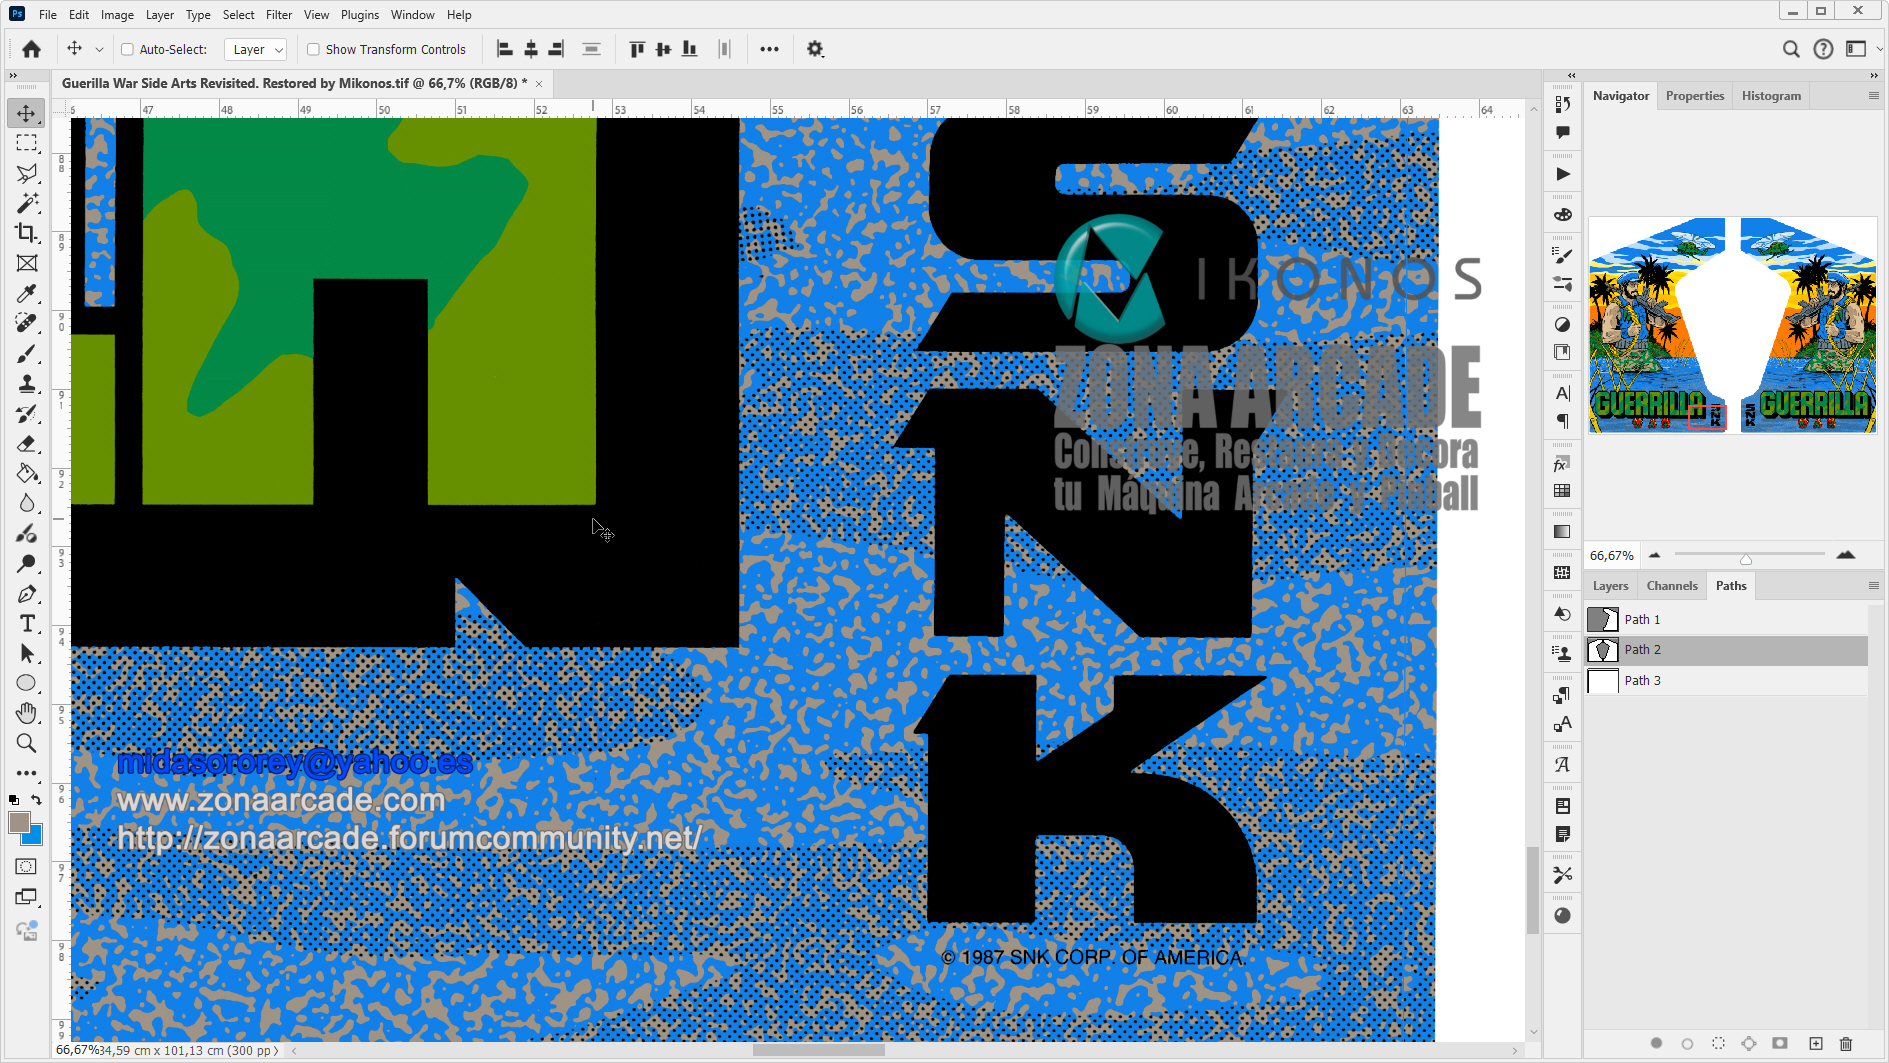This screenshot has width=1889, height=1063.
Task: Delete current path trash button
Action: [x=1846, y=1043]
